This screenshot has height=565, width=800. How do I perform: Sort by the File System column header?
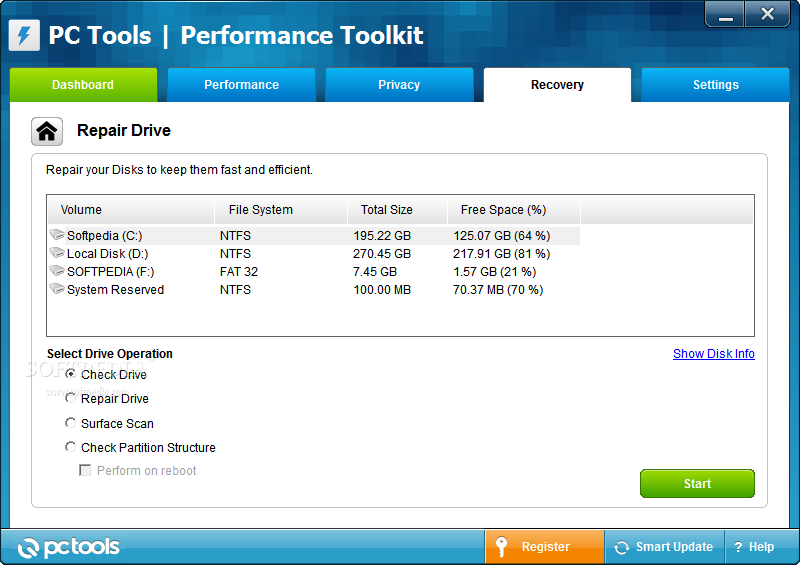281,210
